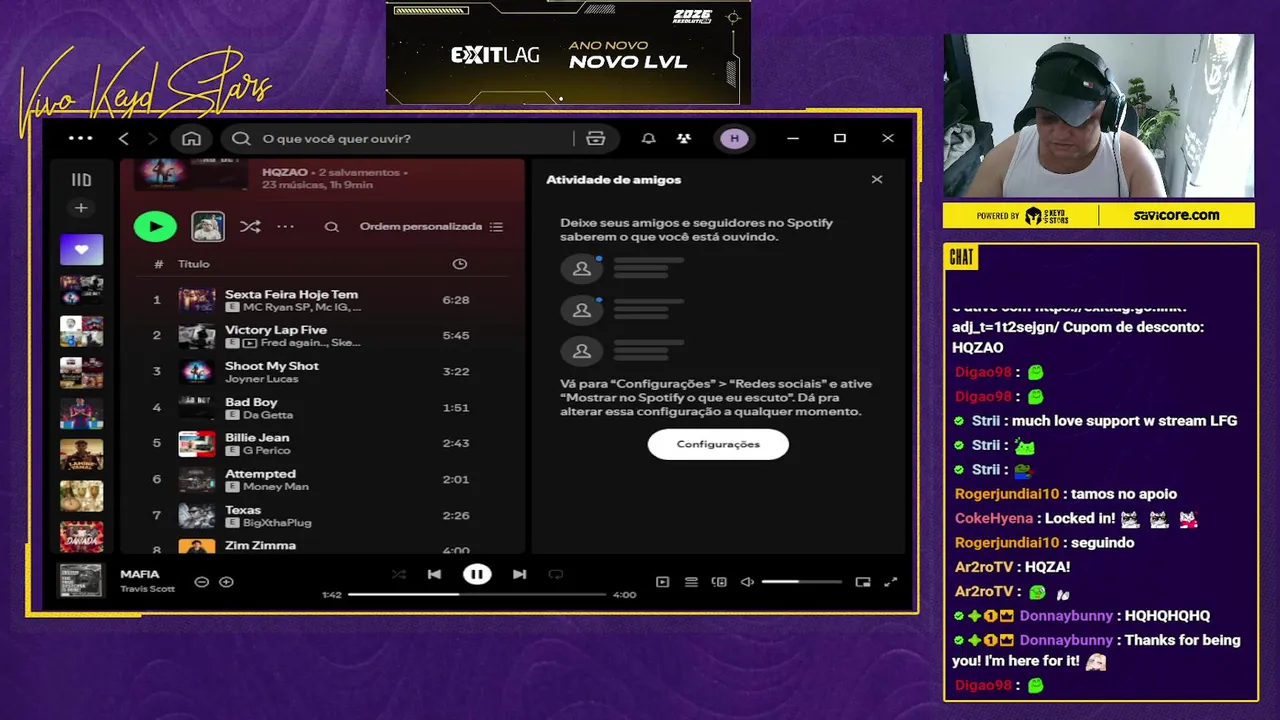Add MAFIA to a playlist with the plus circle
Viewport: 1280px width, 720px height.
[x=226, y=582]
